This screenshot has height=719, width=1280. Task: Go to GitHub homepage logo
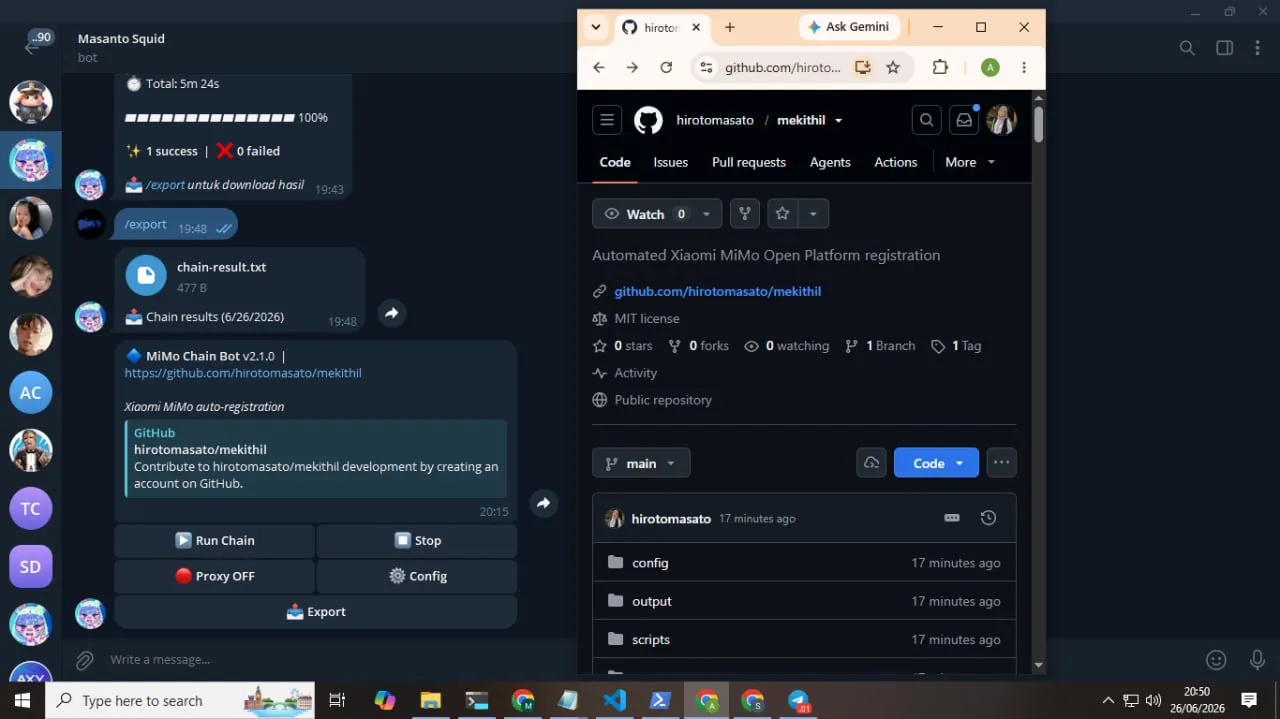648,120
